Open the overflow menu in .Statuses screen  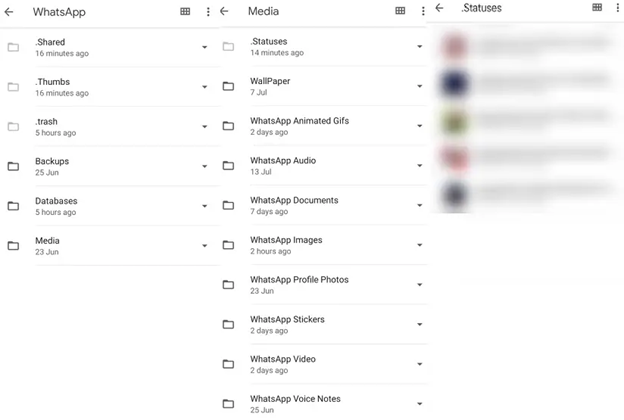pyautogui.click(x=618, y=8)
